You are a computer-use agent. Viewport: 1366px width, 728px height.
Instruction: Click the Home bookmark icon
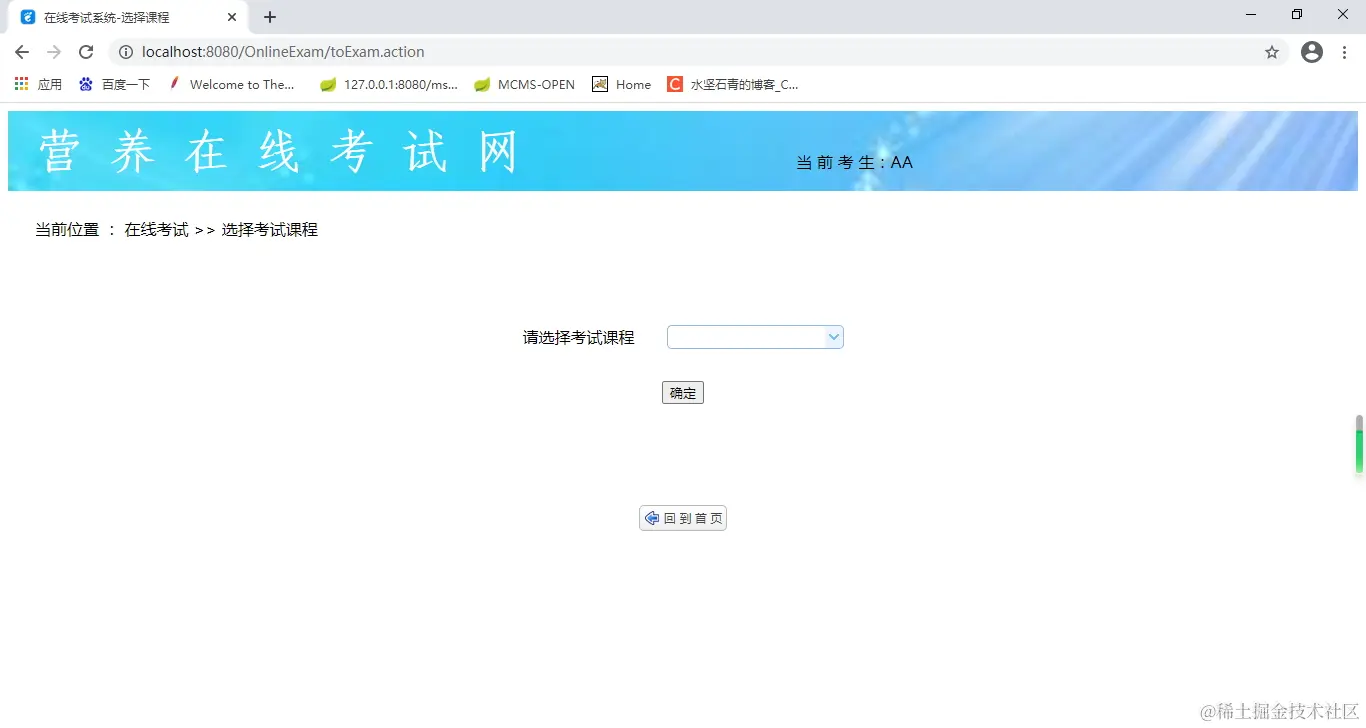[x=599, y=84]
